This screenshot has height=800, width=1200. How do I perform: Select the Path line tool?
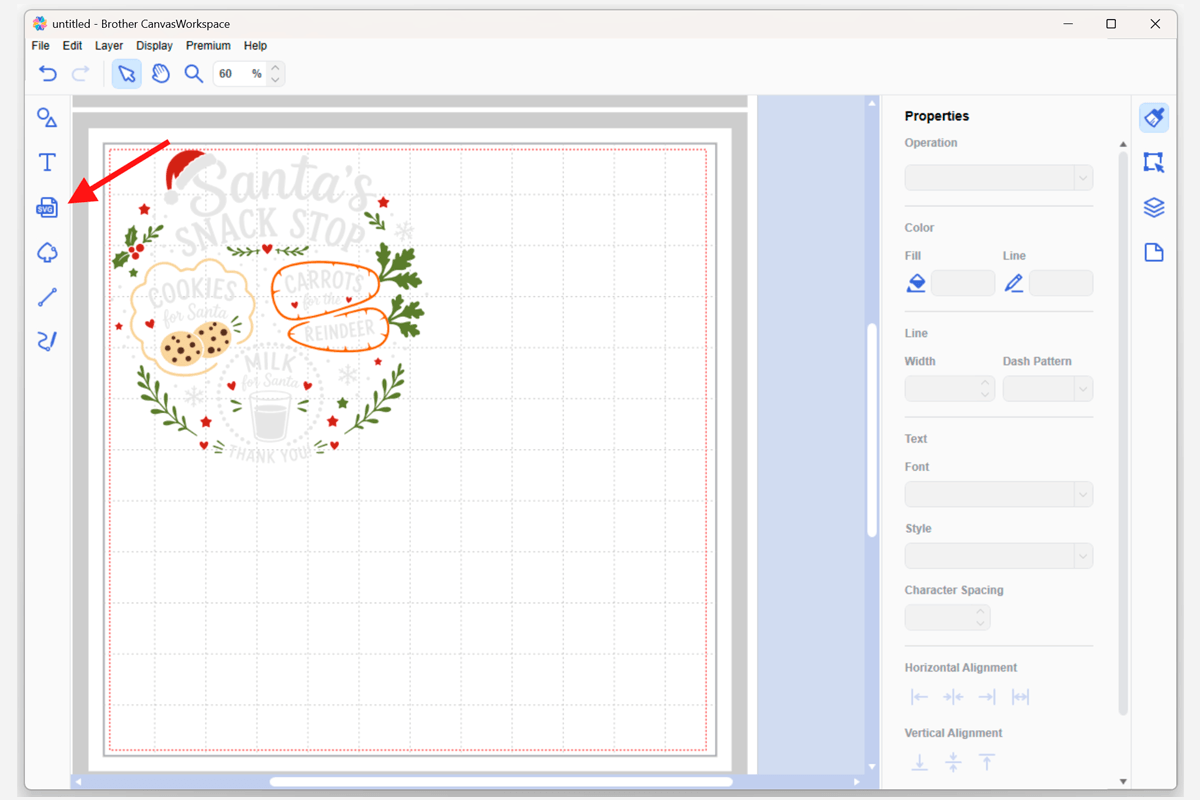click(x=47, y=297)
